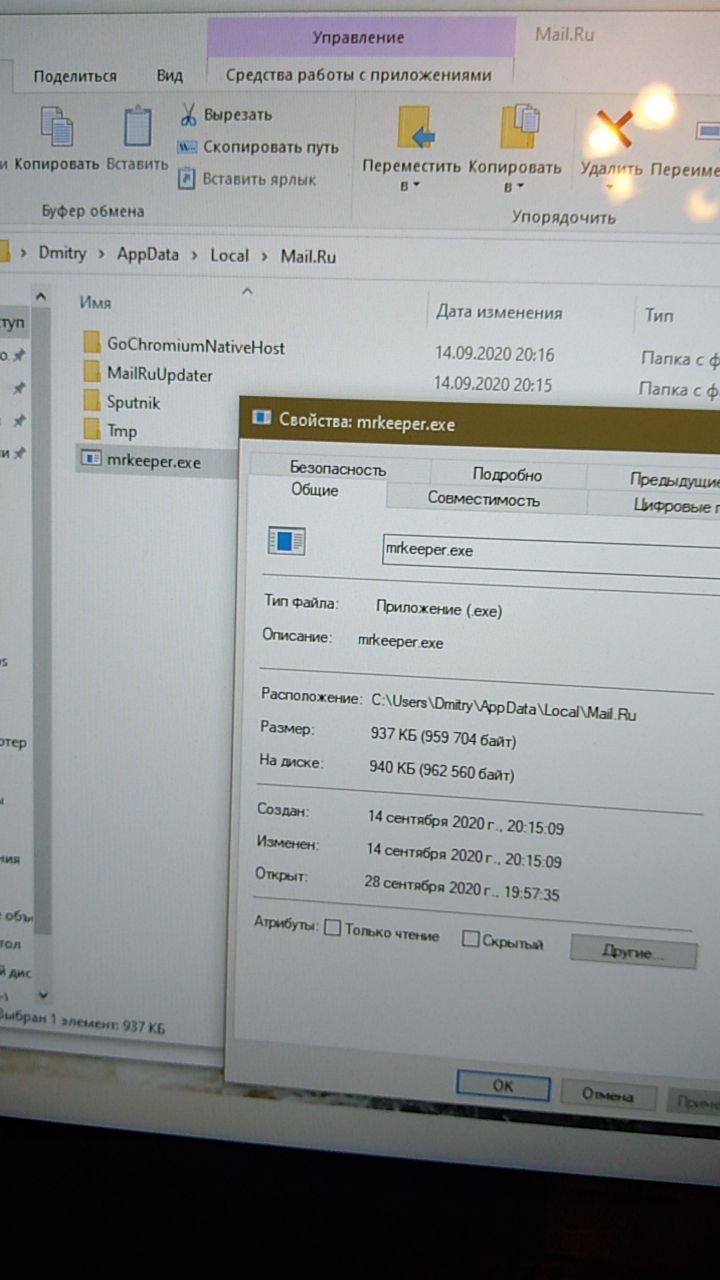
Task: Sort by the Type (Тип) column header
Action: (659, 315)
